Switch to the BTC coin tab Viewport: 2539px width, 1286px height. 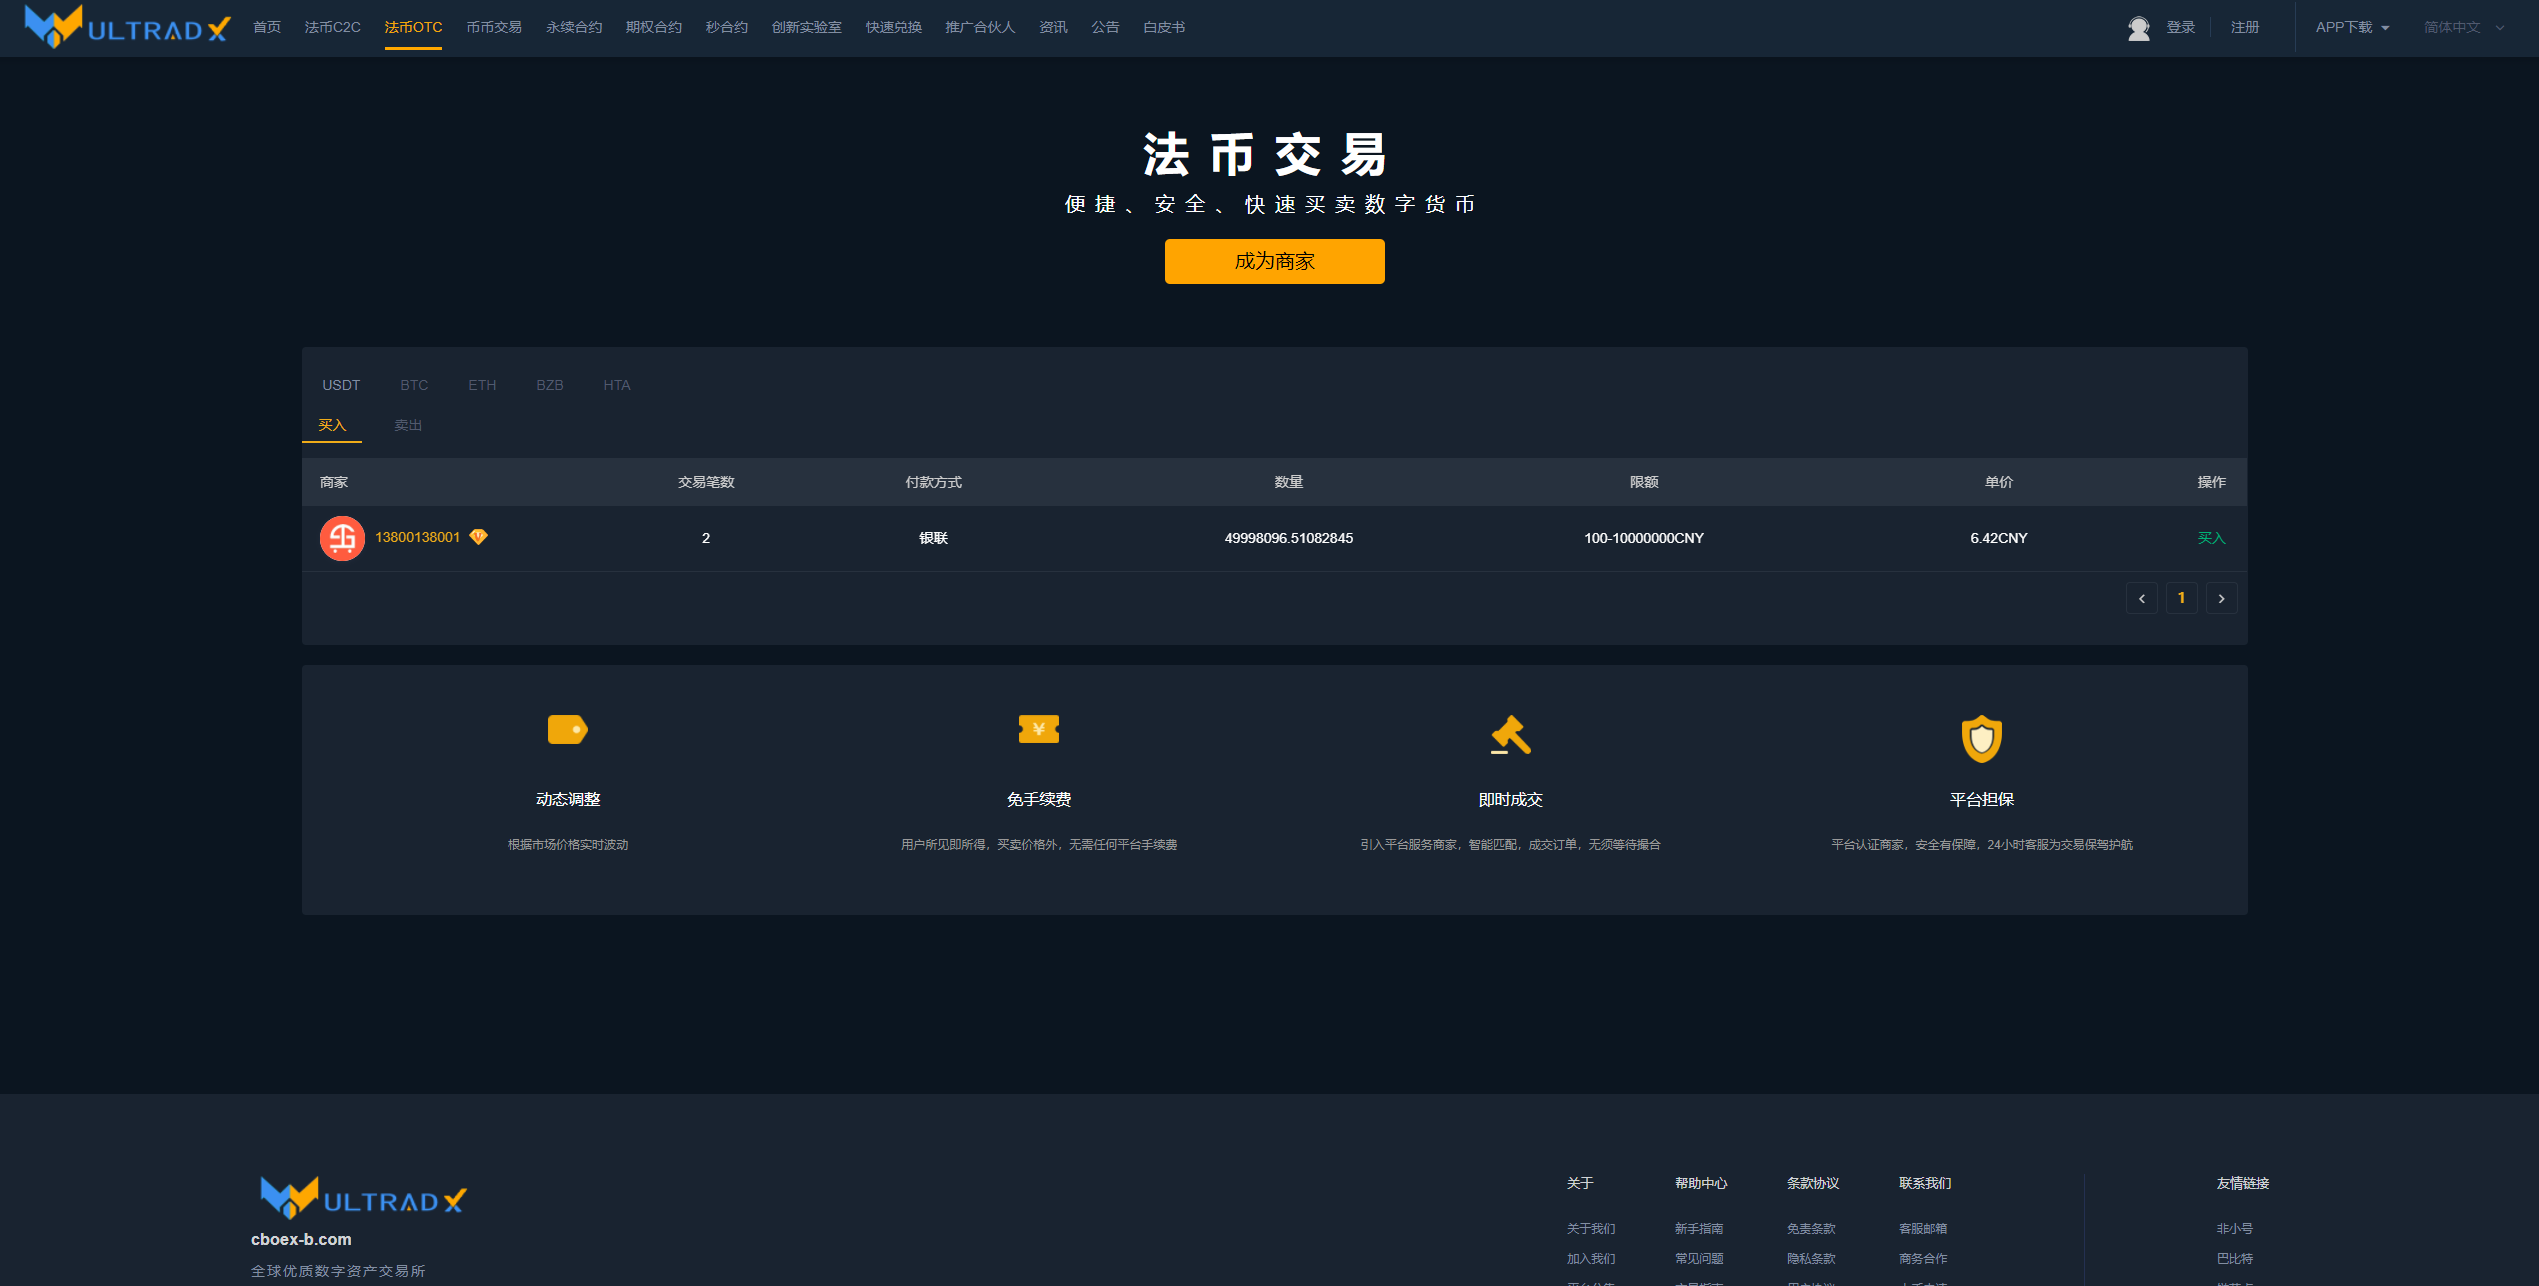(x=414, y=385)
